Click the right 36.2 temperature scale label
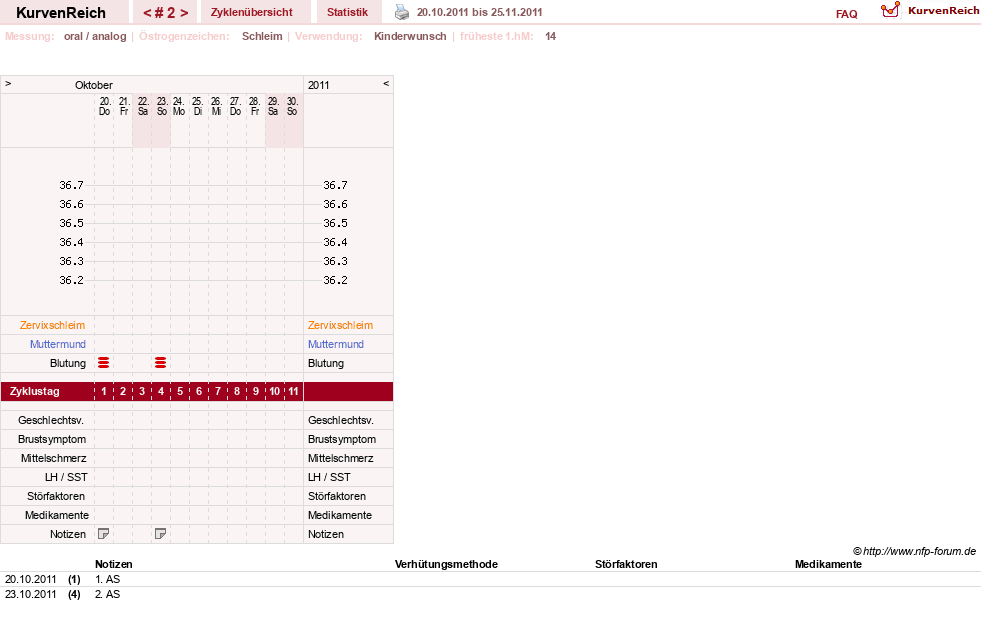Image resolution: width=981 pixels, height=623 pixels. 335,280
